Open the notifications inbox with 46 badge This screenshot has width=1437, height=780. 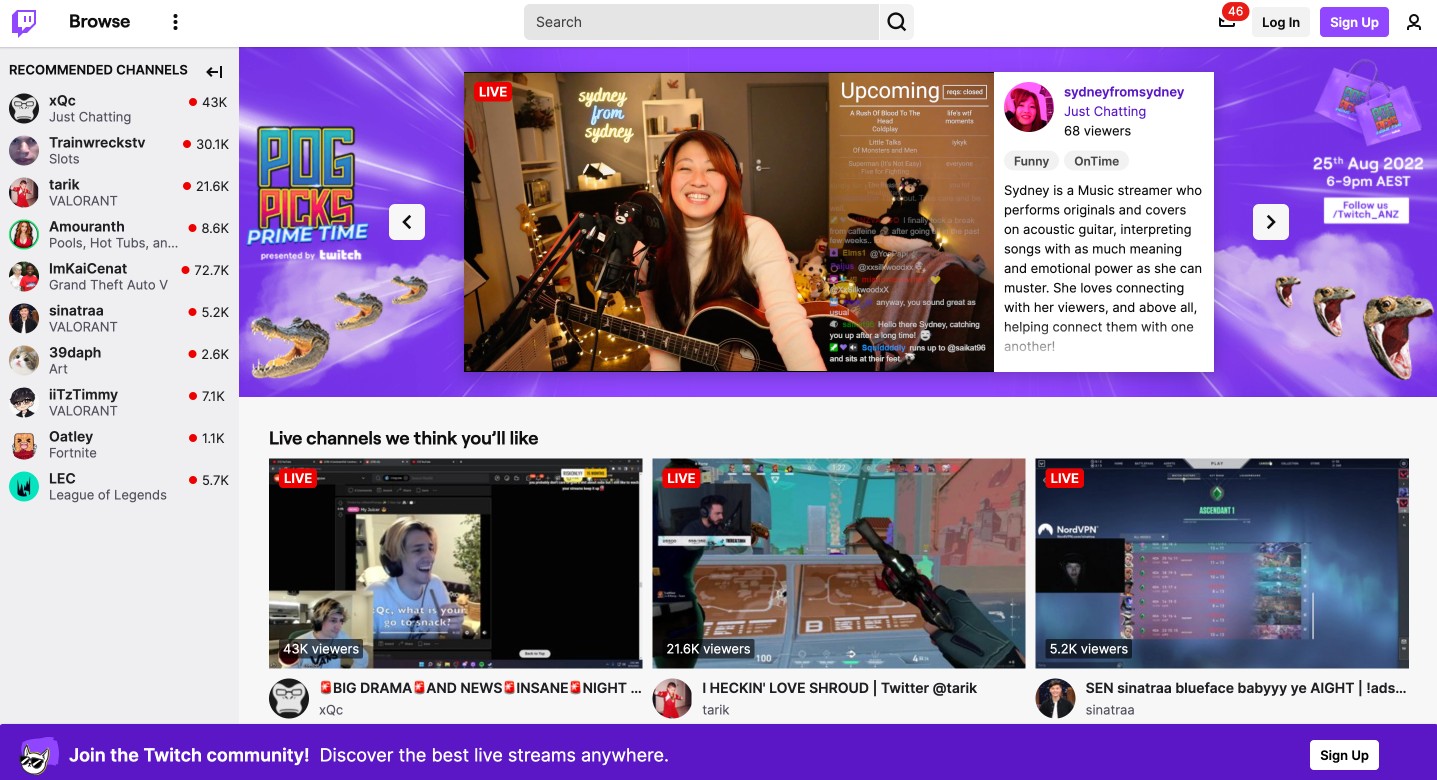1227,21
